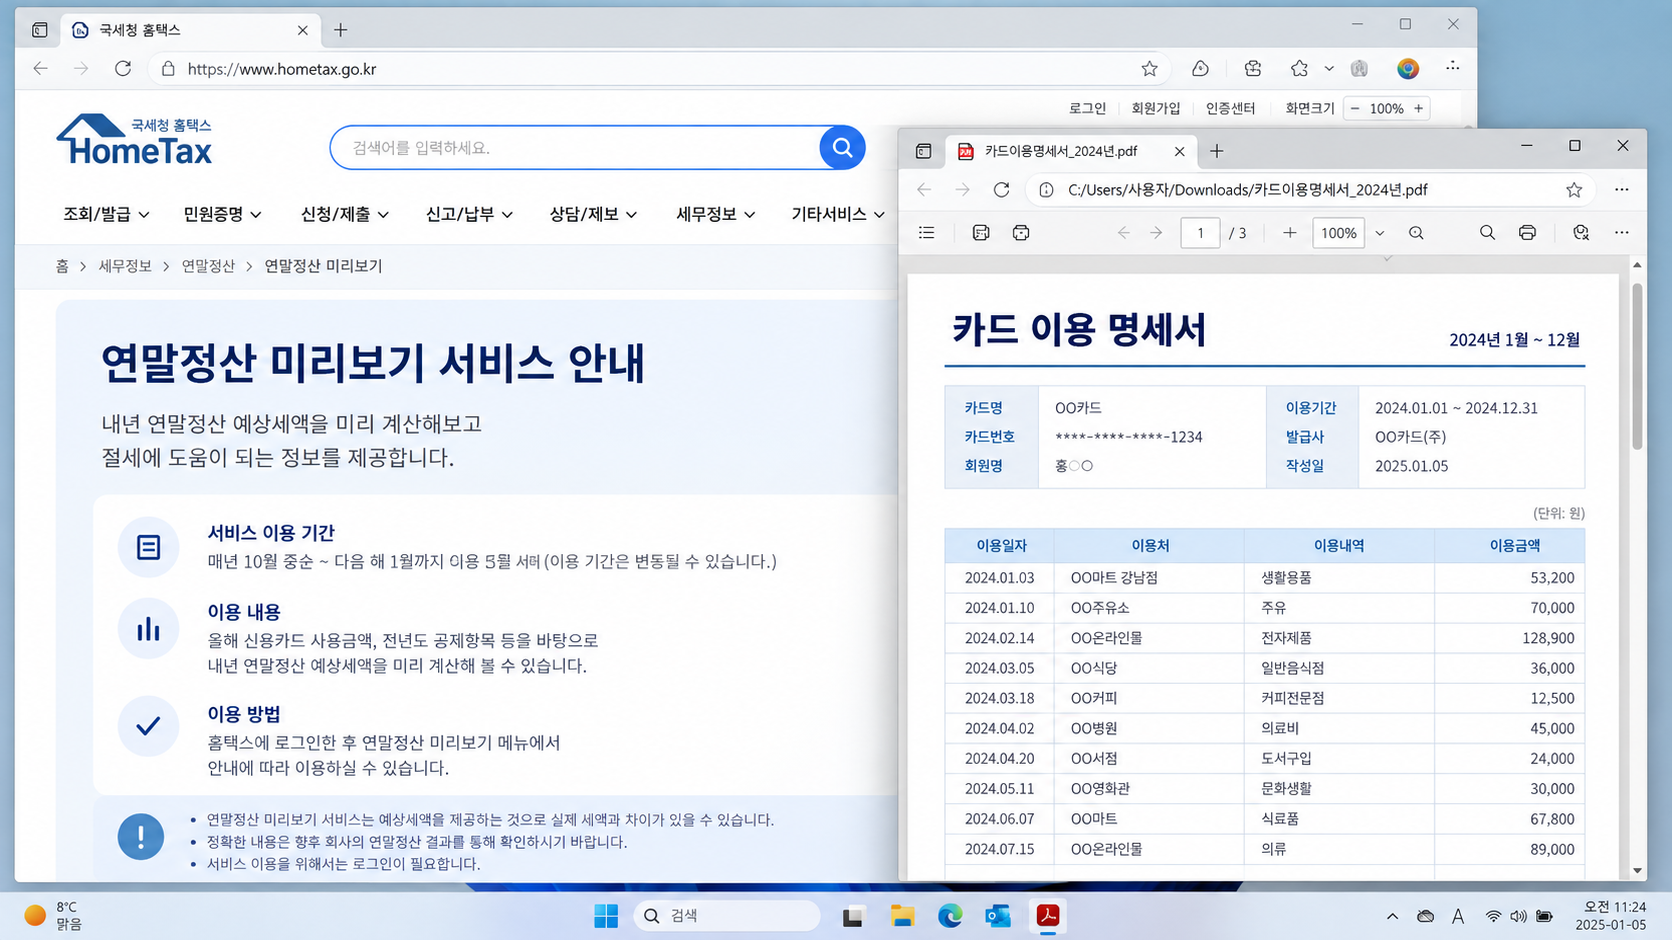Click the PDF page number field
Viewport: 1672px width, 940px height.
[1200, 233]
